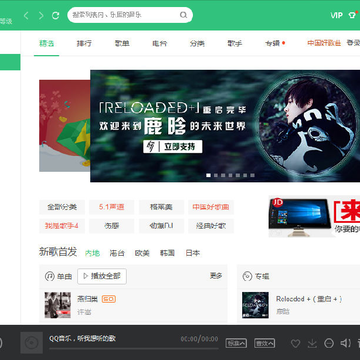The width and height of the screenshot is (360, 360).
Task: Switch to the 分类 tab
Action: (x=197, y=43)
